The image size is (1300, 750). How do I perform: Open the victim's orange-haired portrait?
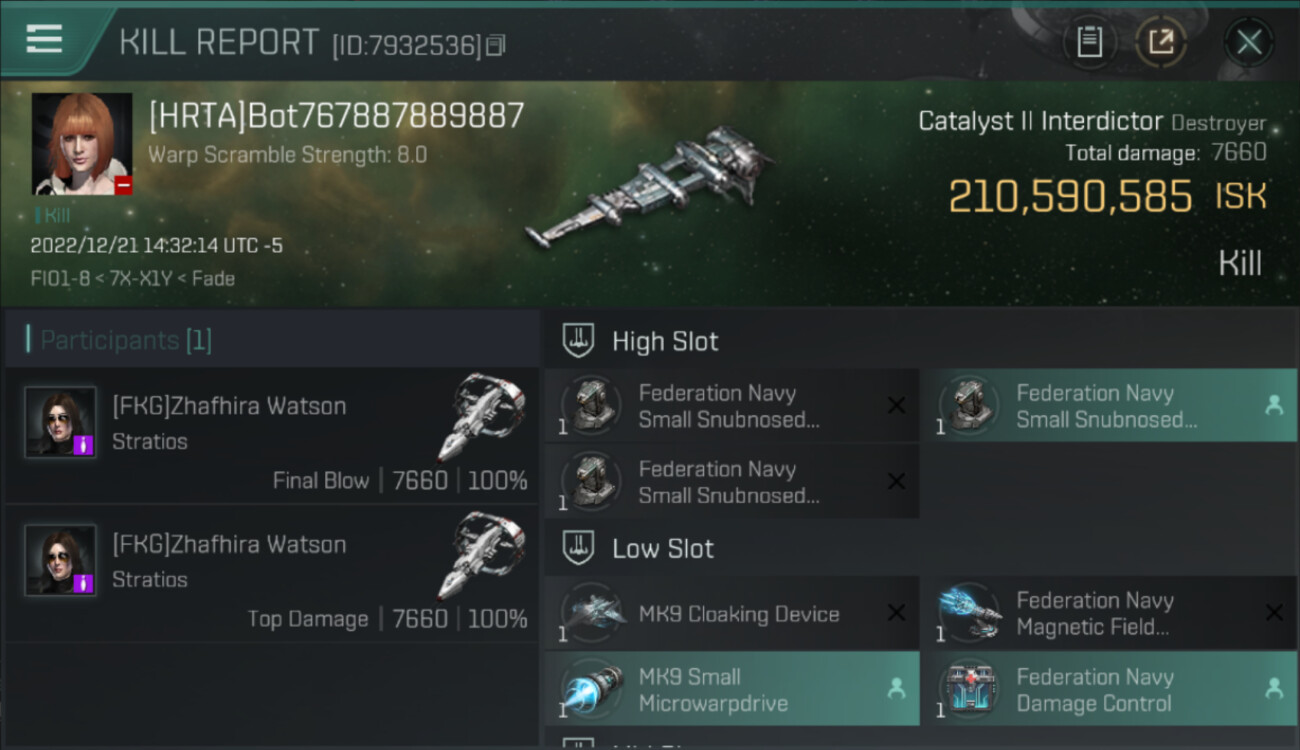(82, 144)
